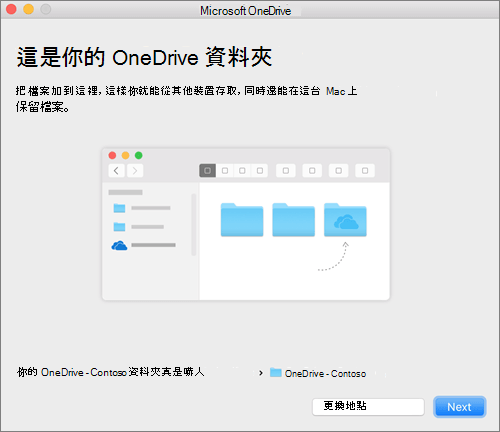Click the Finder illustration thumbnail
This screenshot has height=432, width=500.
tap(246, 224)
